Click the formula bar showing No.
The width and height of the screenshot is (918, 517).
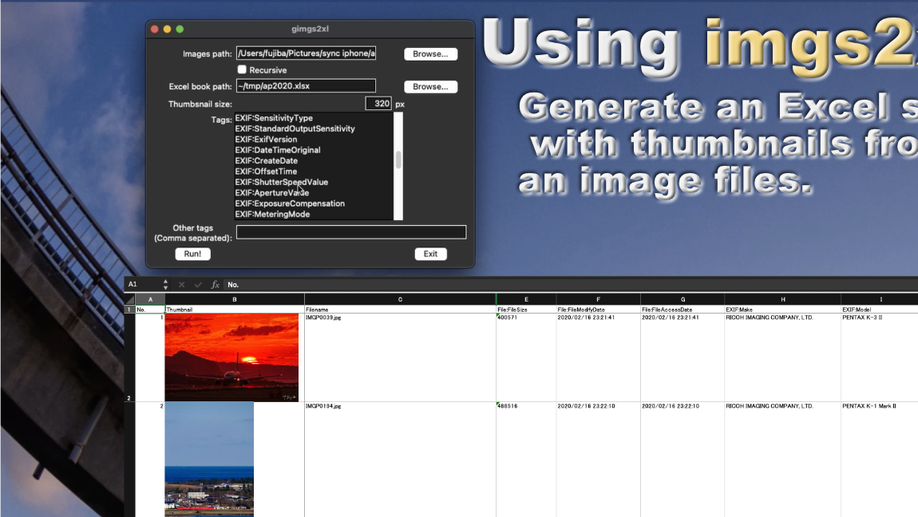pos(571,285)
